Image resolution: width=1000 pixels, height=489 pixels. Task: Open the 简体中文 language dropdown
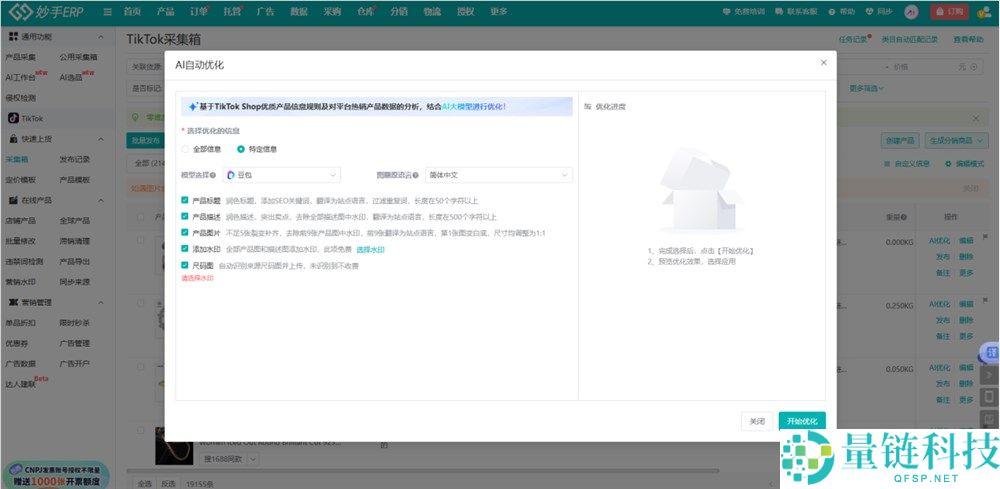pyautogui.click(x=499, y=175)
